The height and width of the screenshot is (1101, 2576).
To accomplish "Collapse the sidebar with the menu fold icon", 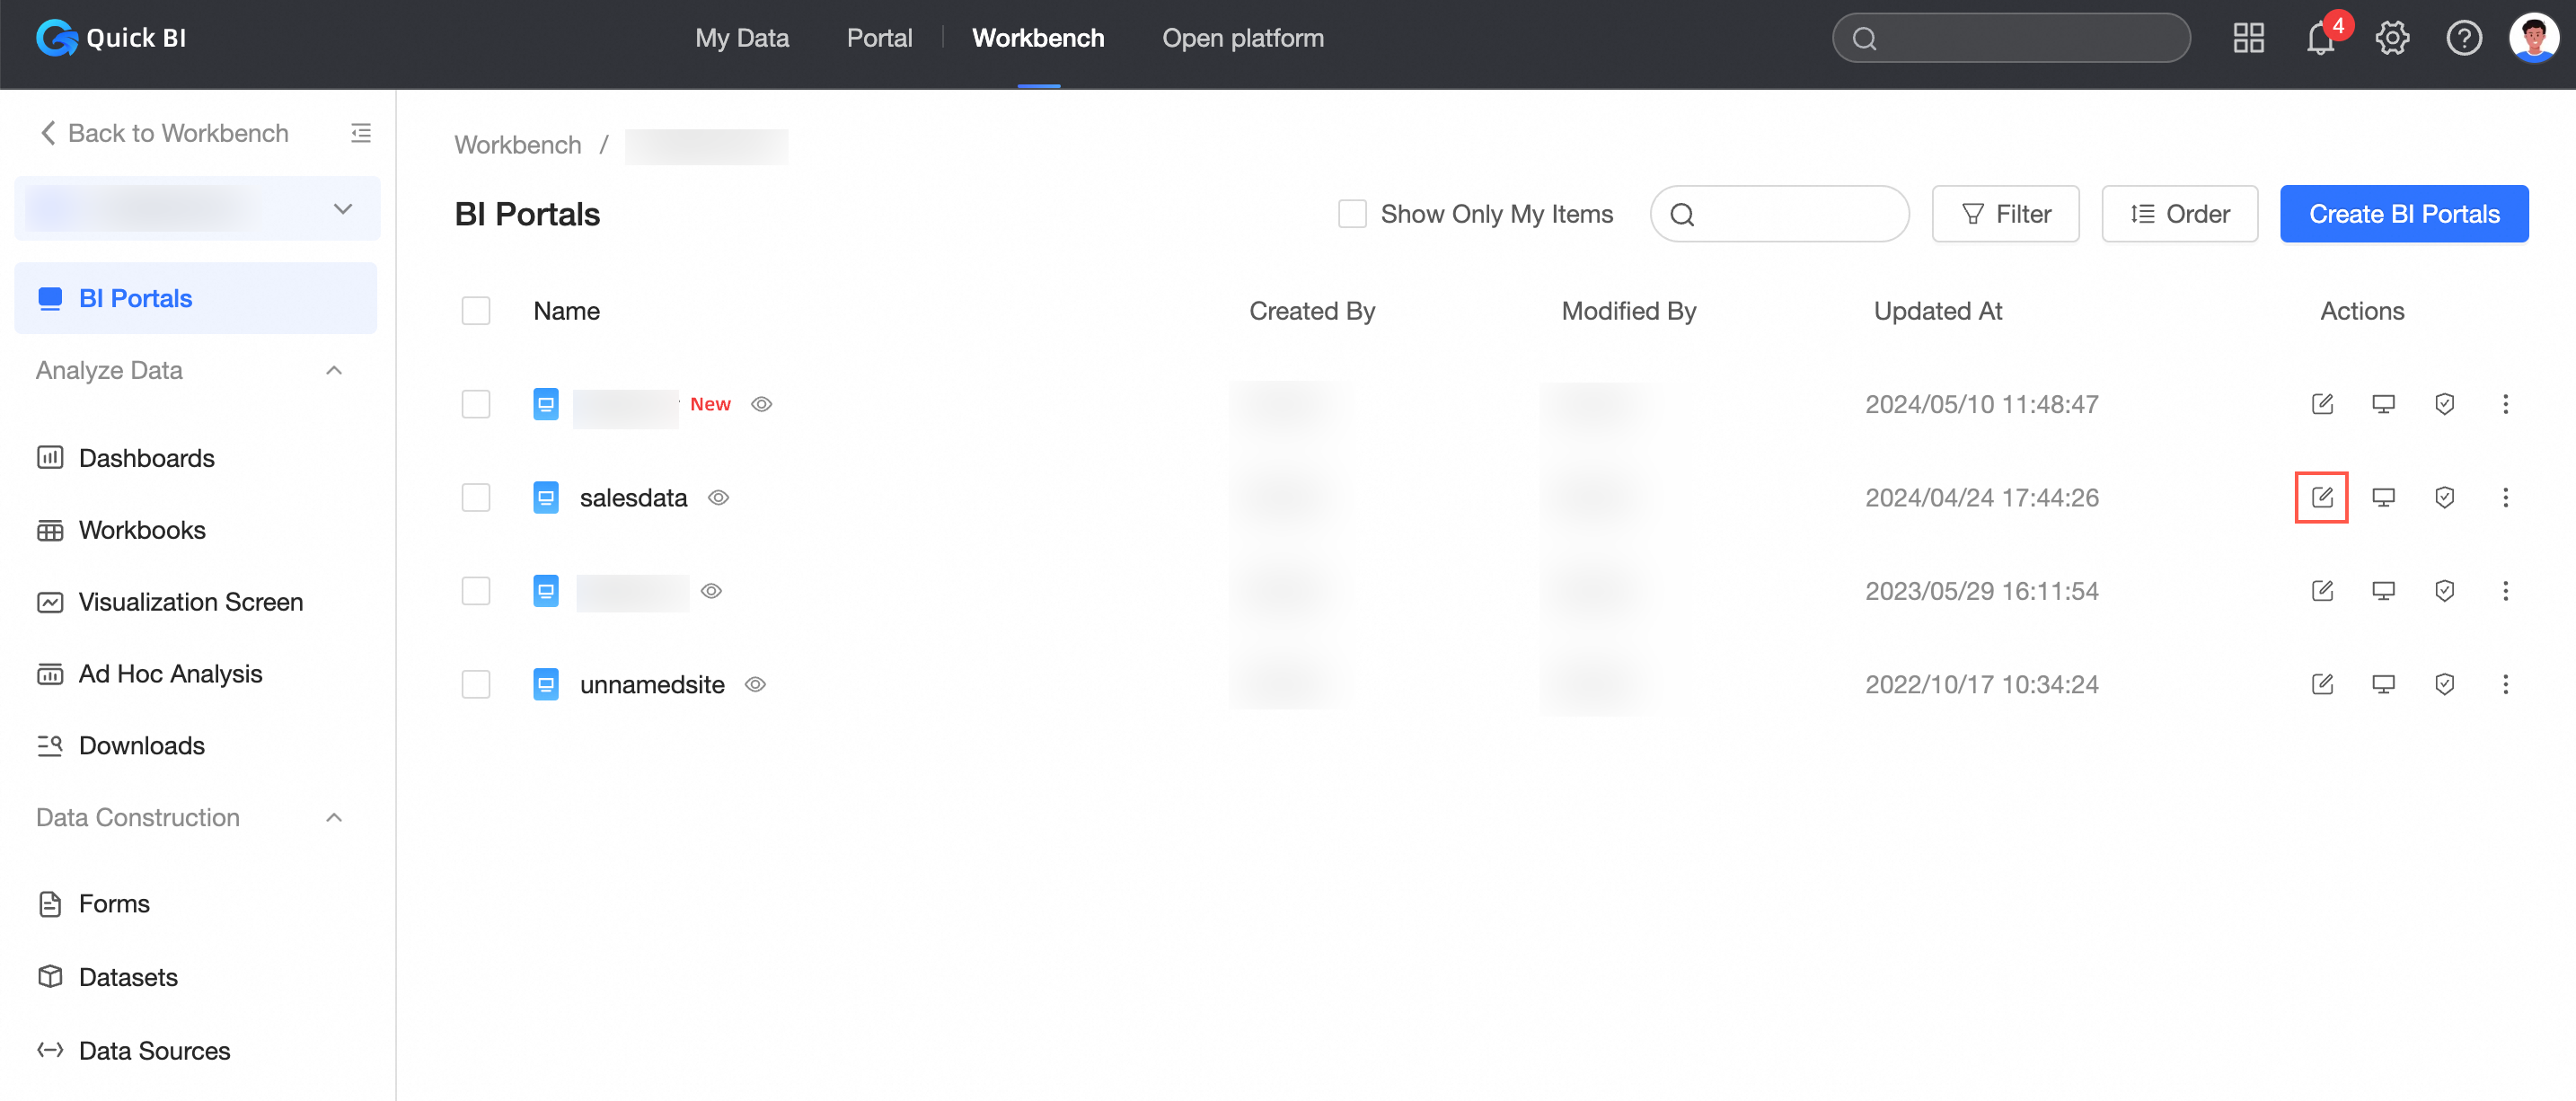I will pyautogui.click(x=361, y=133).
